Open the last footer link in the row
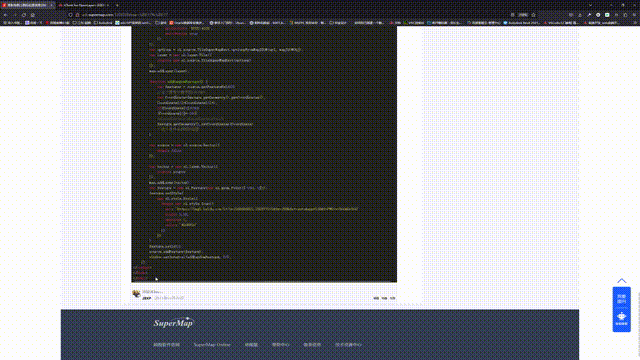 (348, 345)
